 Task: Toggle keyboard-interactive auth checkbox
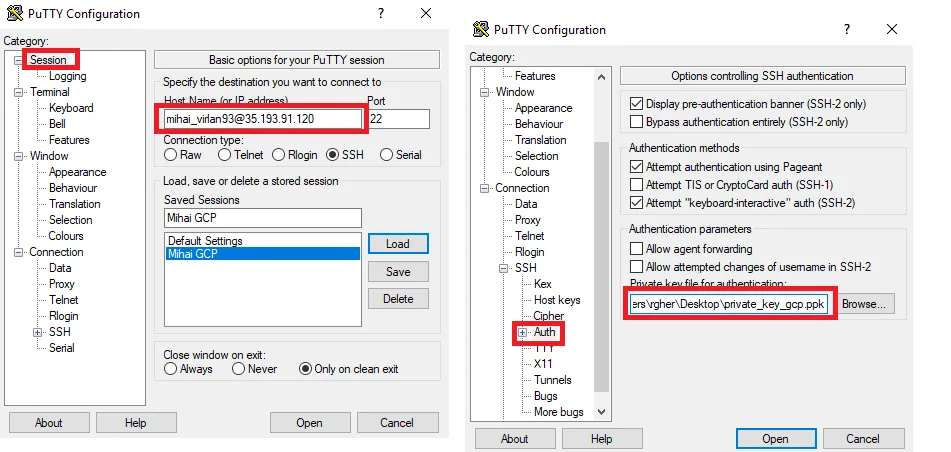pyautogui.click(x=636, y=203)
